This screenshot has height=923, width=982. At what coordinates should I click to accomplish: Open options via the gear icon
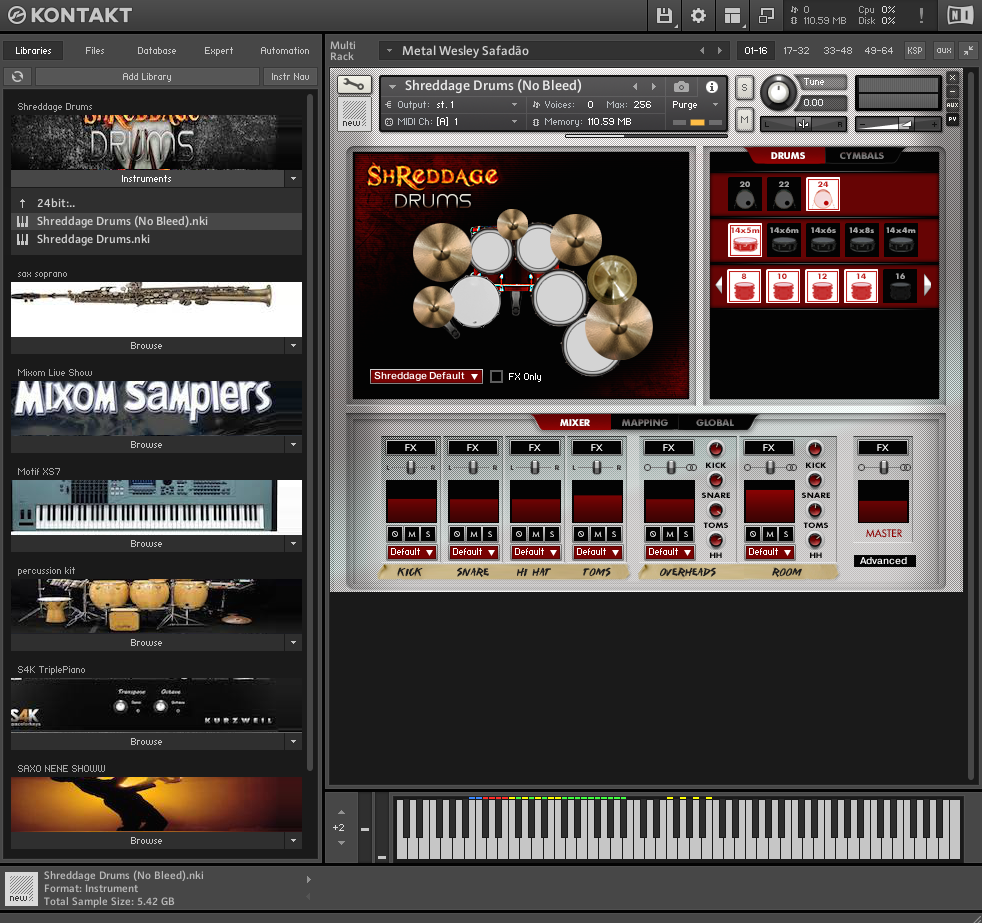[x=698, y=15]
